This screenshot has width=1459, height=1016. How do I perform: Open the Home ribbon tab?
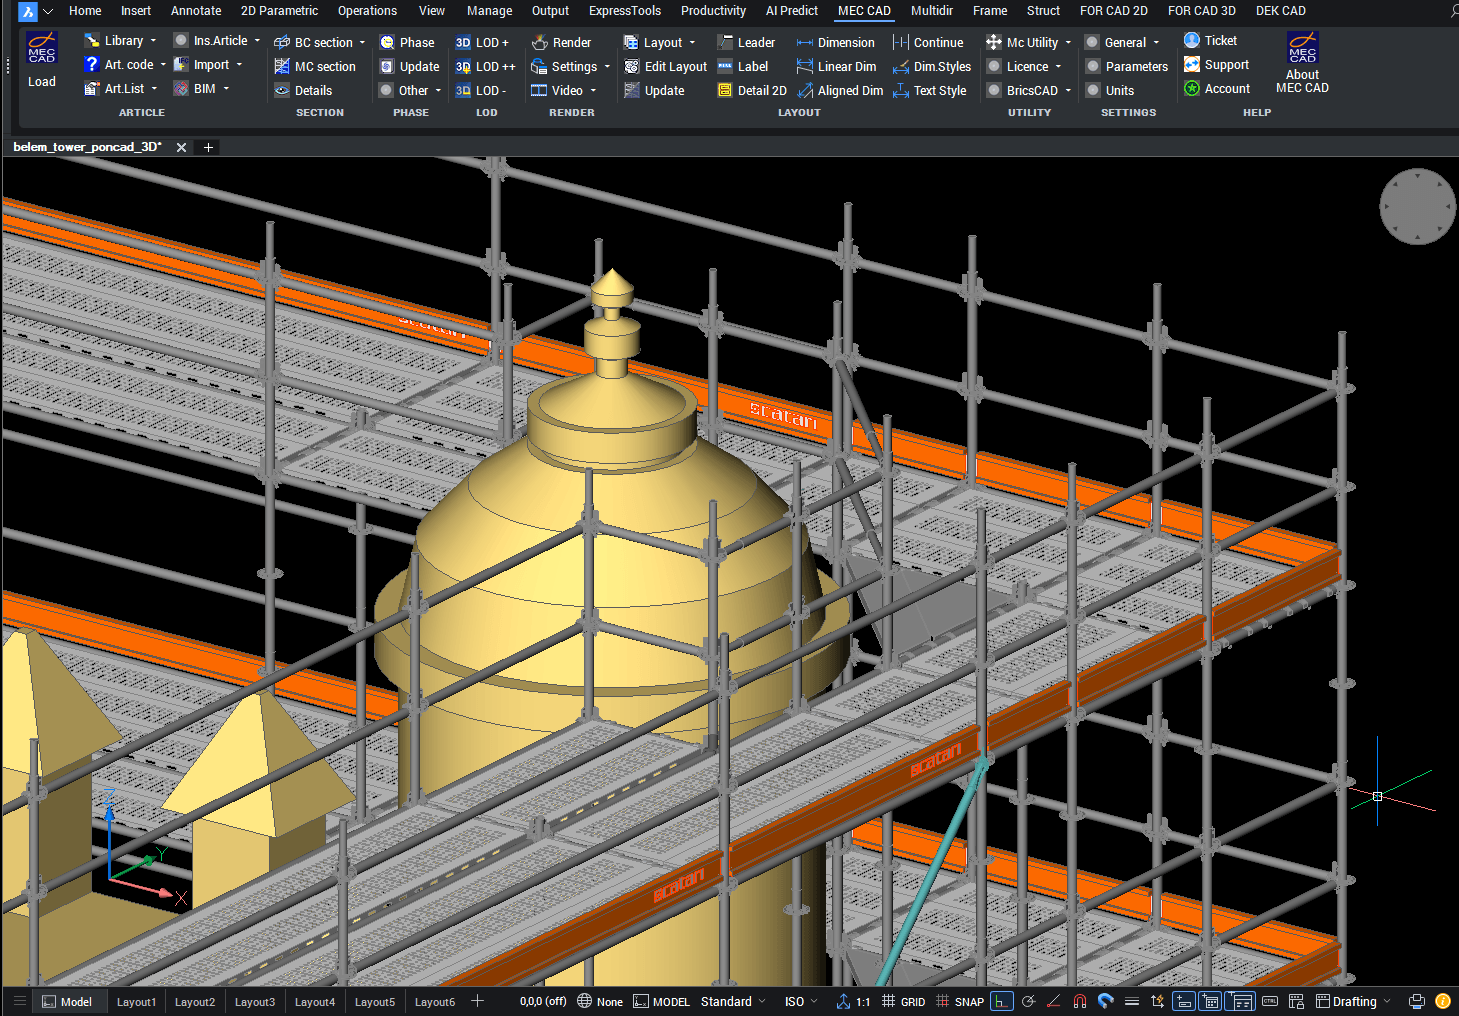[x=85, y=11]
